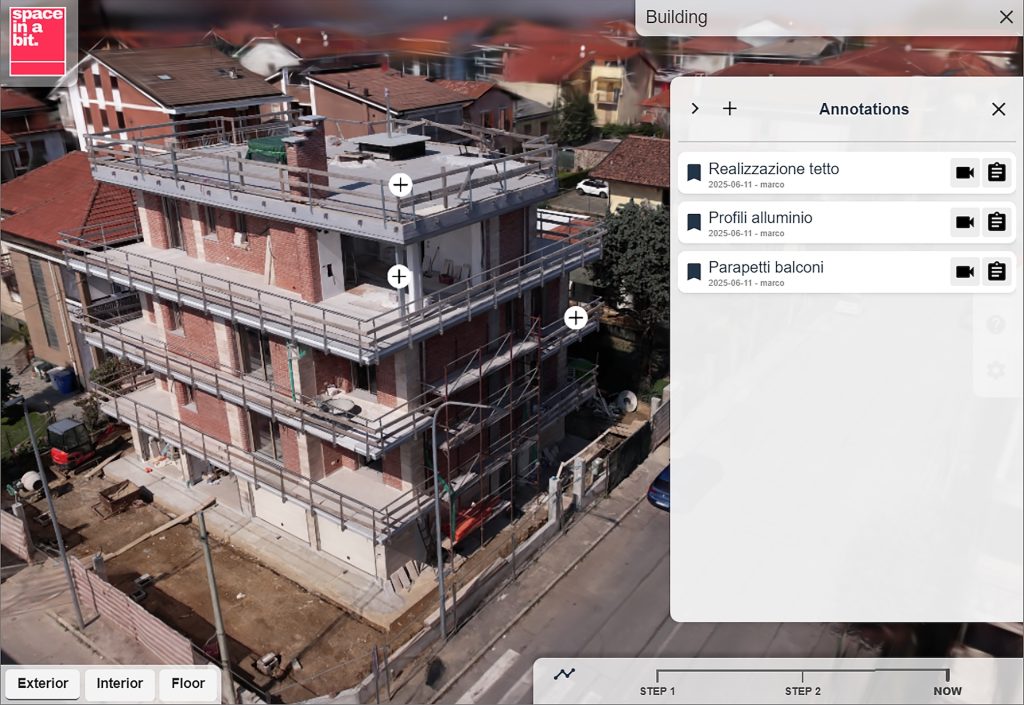Add a new annotation with plus icon

(730, 109)
